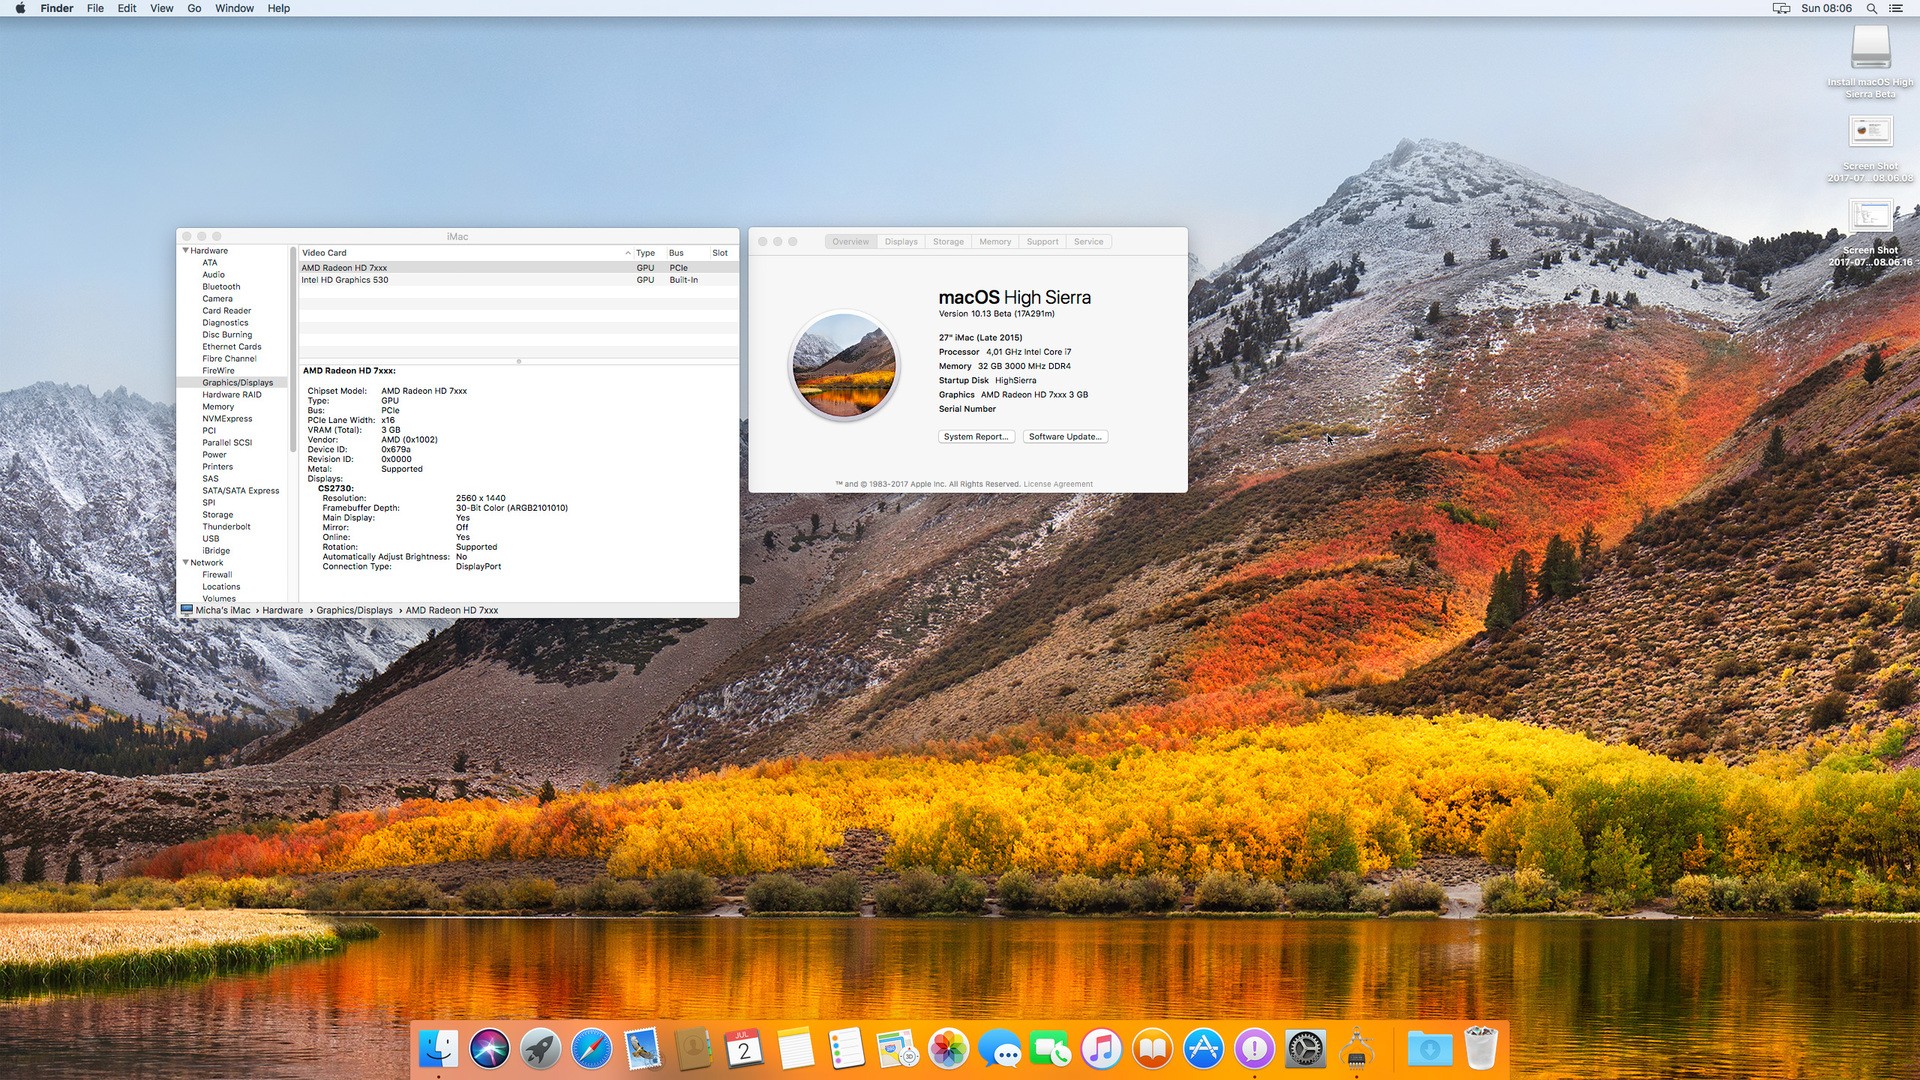Image resolution: width=1920 pixels, height=1080 pixels.
Task: Open the Photos app in dock
Action: coord(948,1048)
